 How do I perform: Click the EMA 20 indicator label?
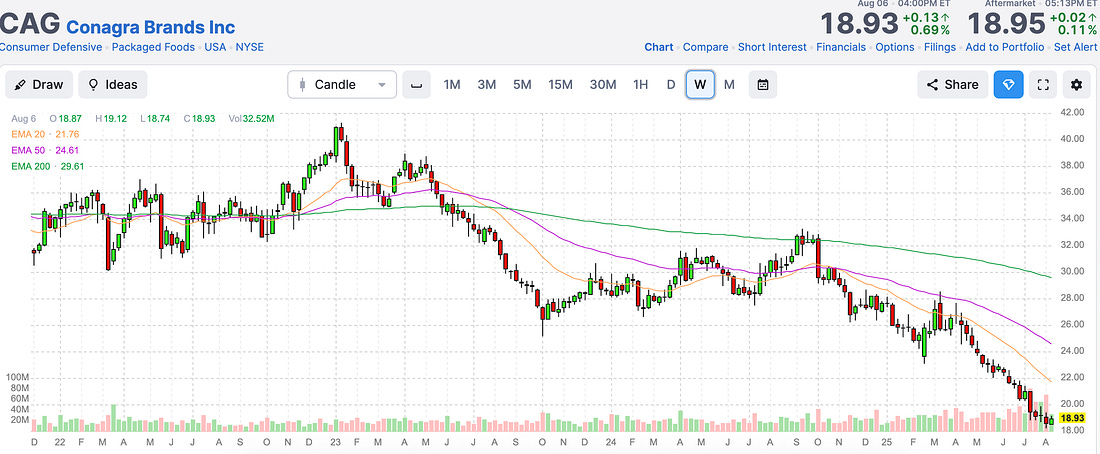tap(45, 134)
